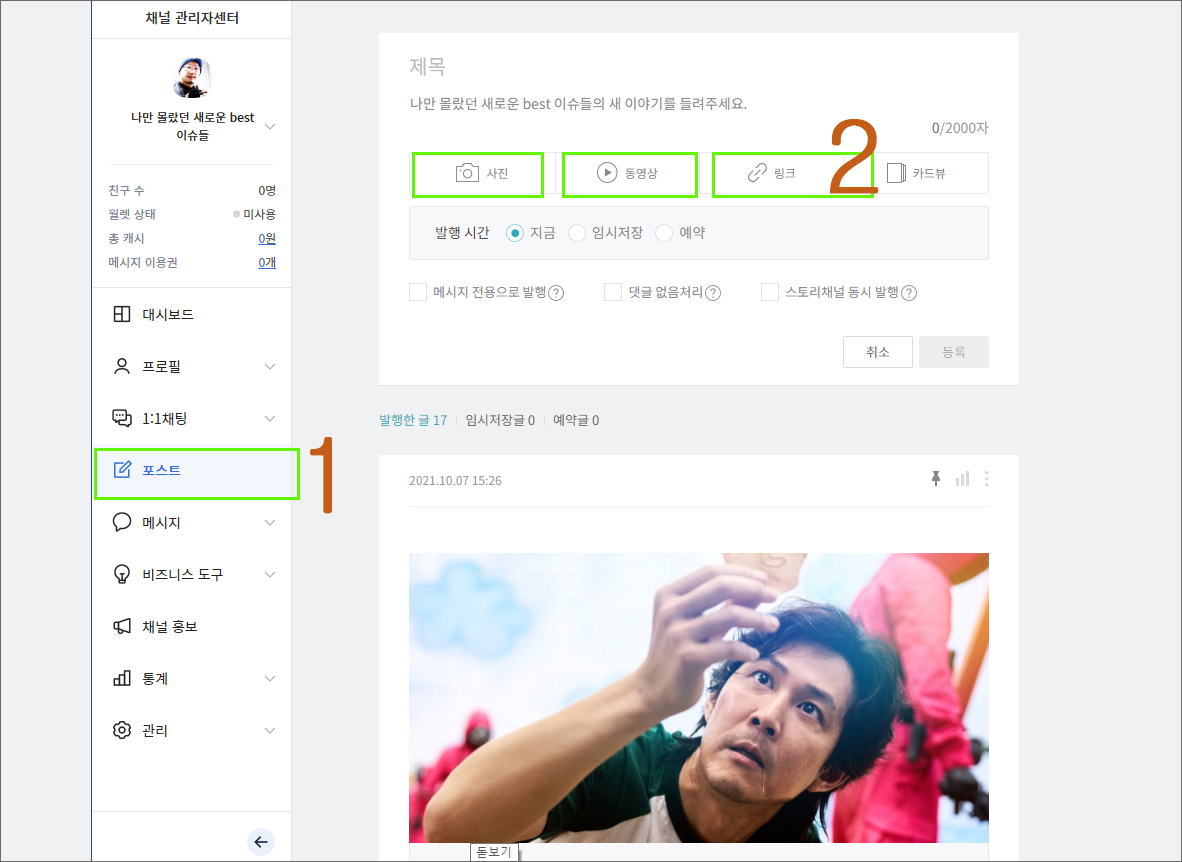Screen dimensions: 1182x862
Task: Click the 돋보기 button under image
Action: [x=494, y=852]
